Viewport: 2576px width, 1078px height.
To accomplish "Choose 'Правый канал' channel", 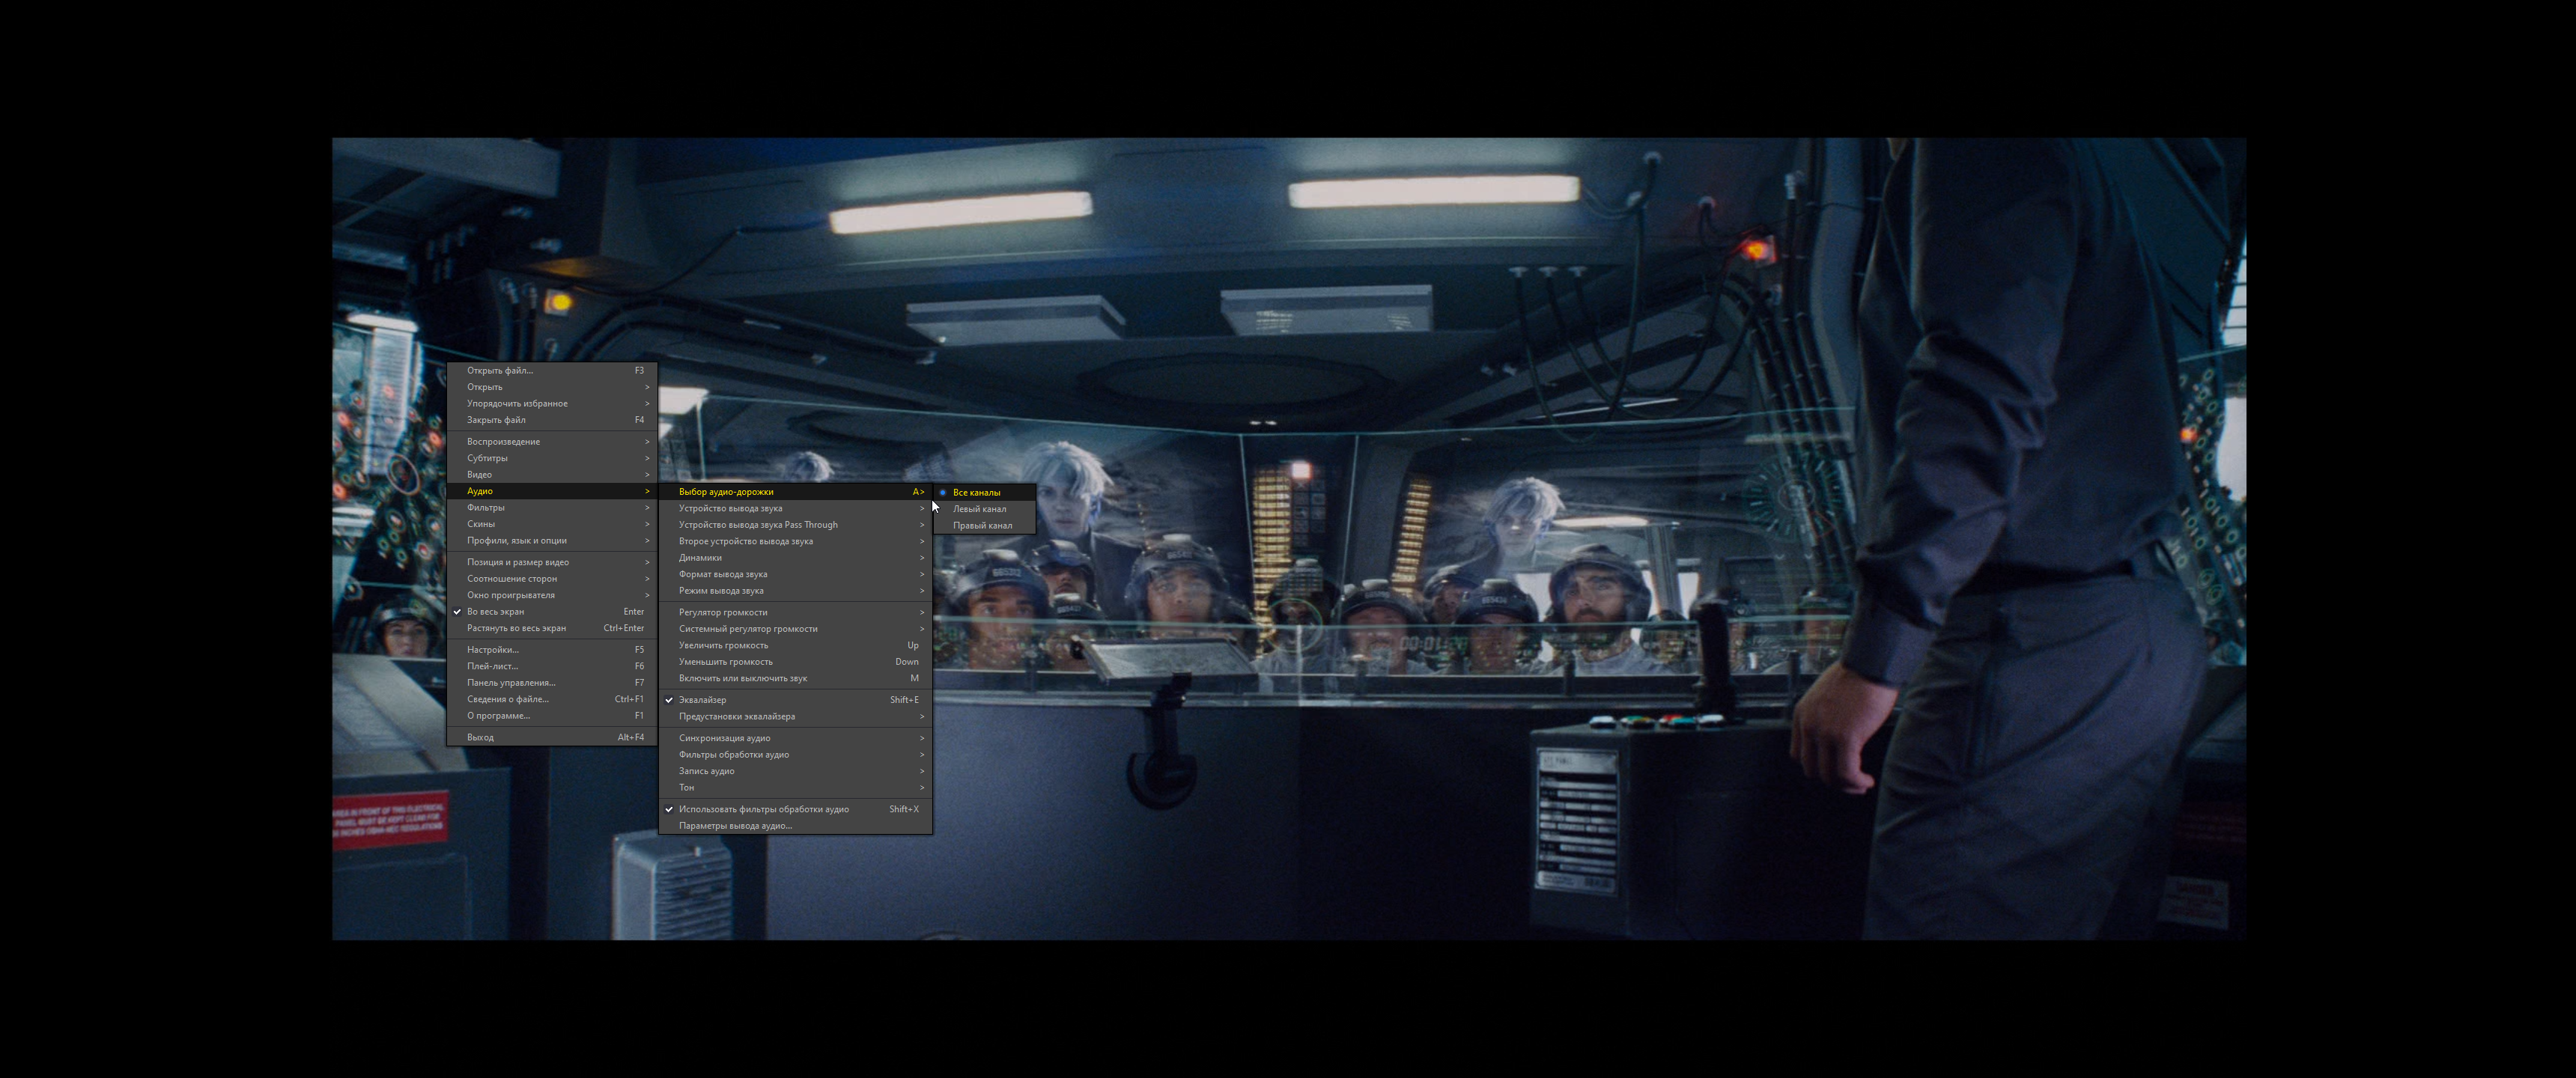I will tap(982, 525).
